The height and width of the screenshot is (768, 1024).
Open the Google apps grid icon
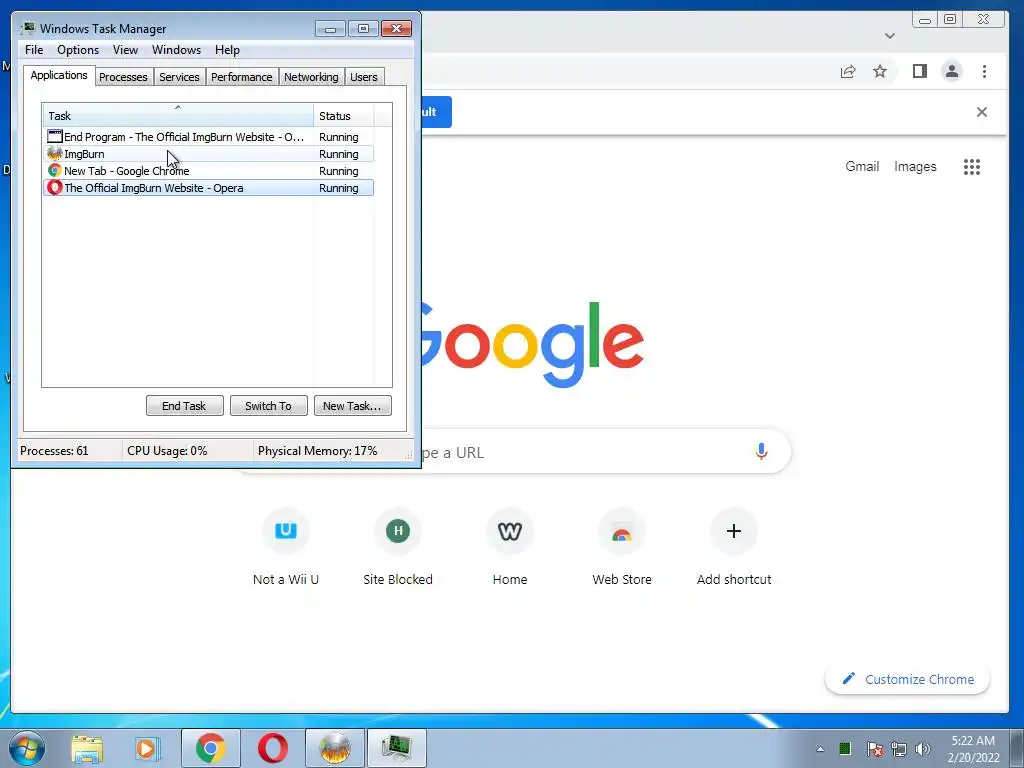pos(972,167)
